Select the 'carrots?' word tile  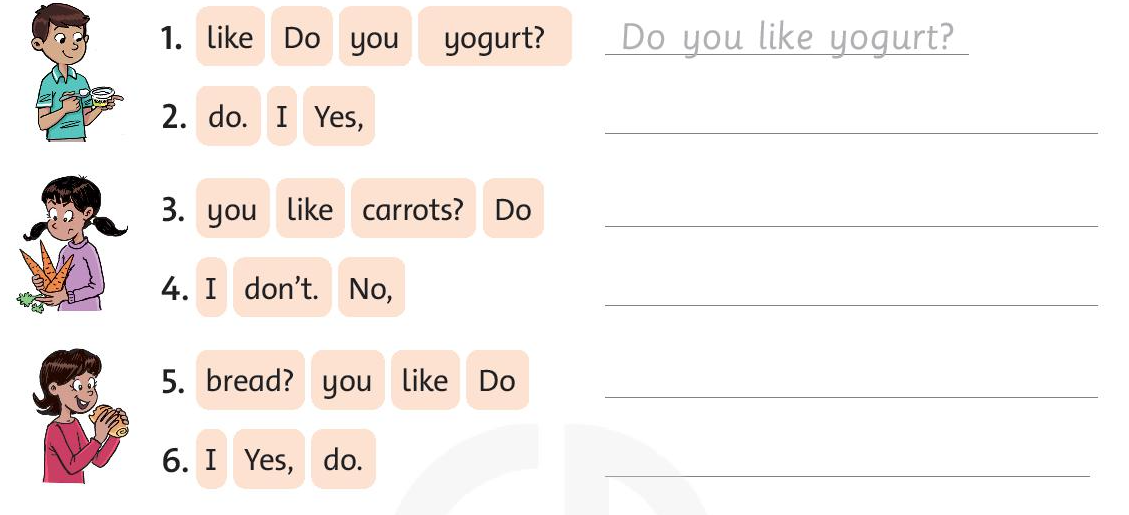point(413,210)
